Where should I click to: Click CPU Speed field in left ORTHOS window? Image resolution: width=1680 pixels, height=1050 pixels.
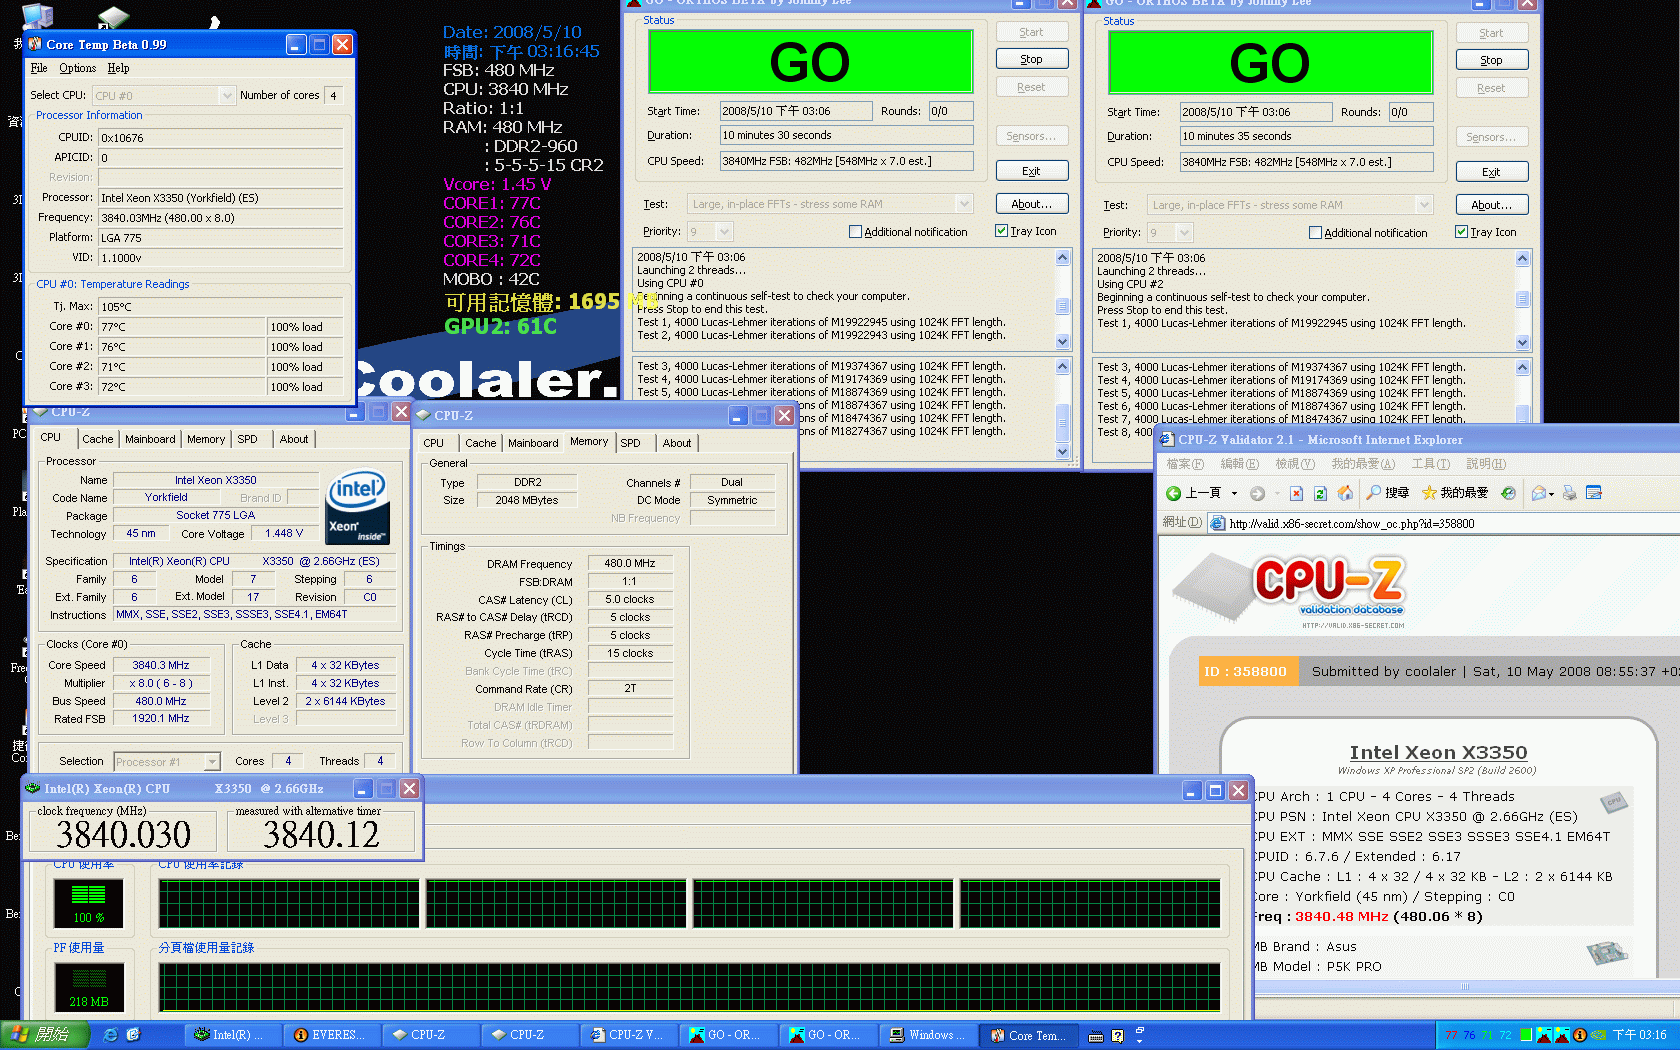pos(847,161)
